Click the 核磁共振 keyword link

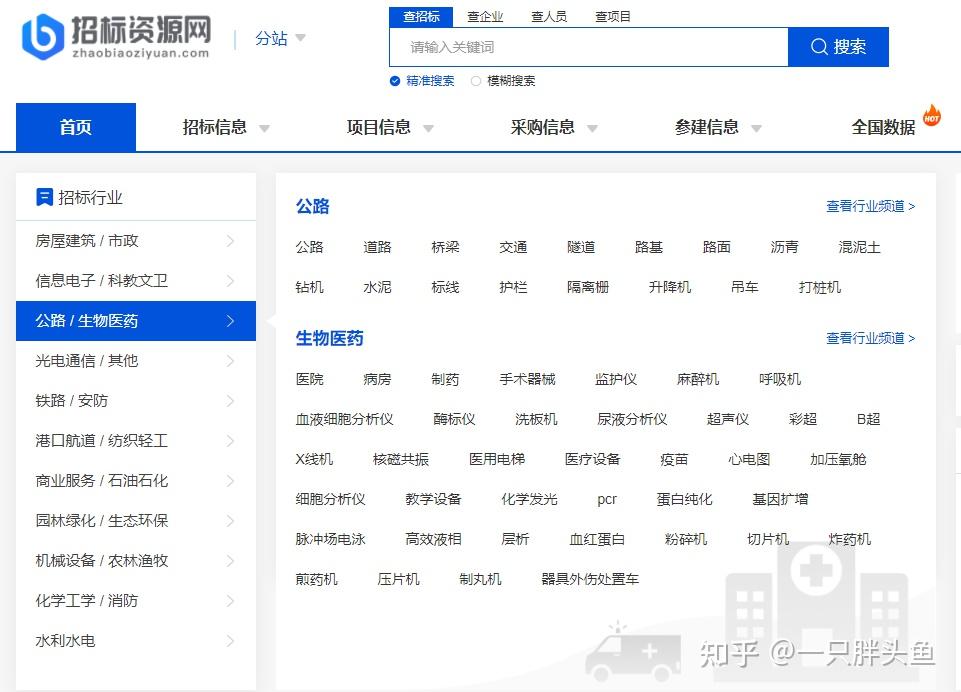coord(401,459)
